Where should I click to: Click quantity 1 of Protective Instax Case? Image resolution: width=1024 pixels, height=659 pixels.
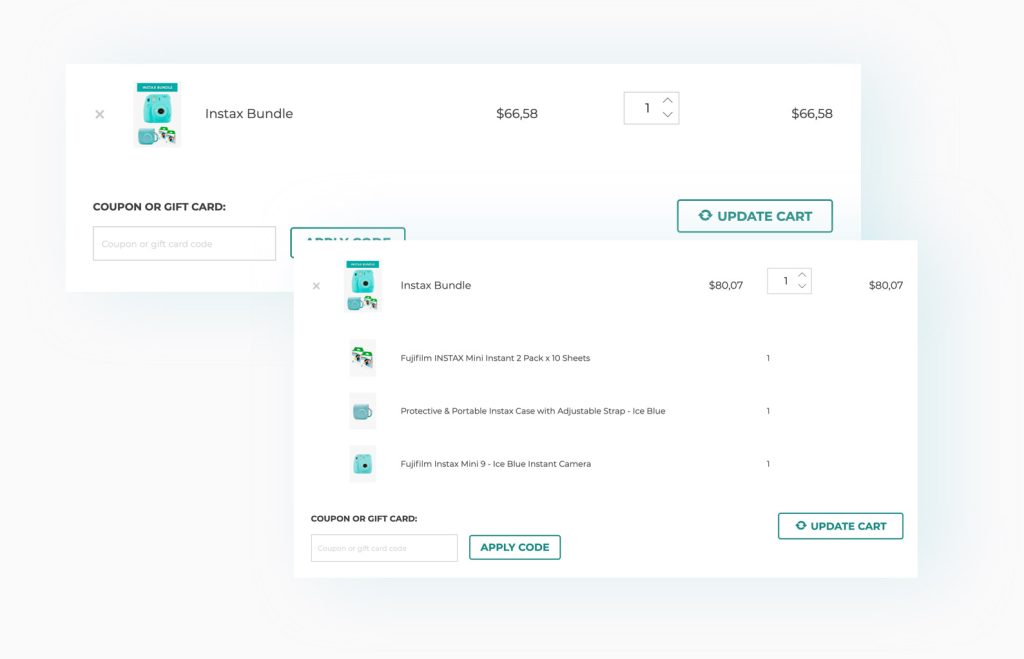click(768, 411)
